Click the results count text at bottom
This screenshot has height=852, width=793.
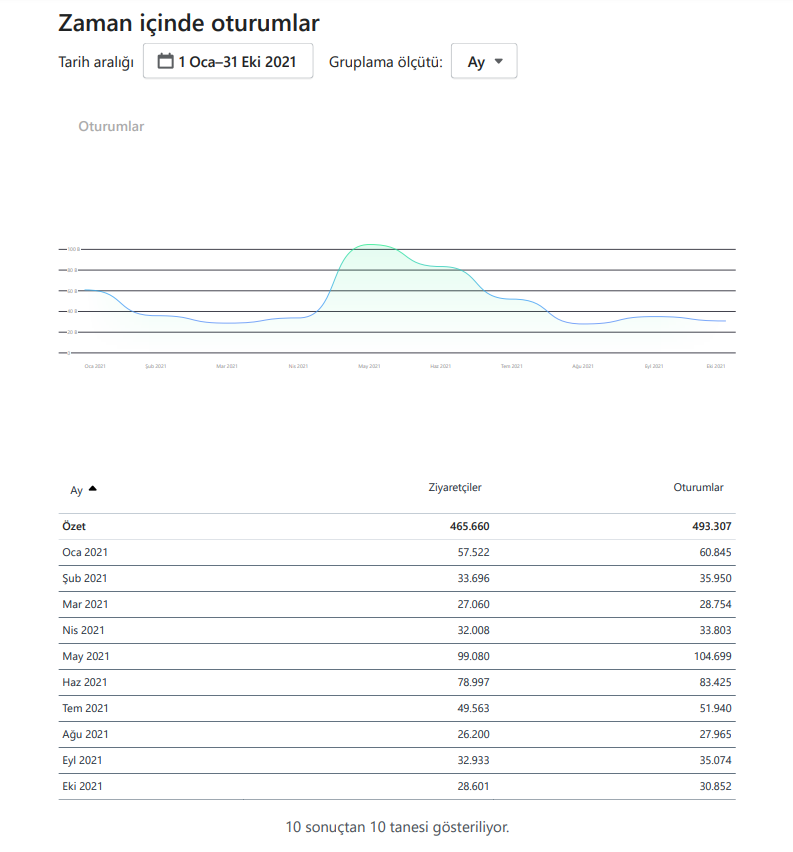coord(397,827)
